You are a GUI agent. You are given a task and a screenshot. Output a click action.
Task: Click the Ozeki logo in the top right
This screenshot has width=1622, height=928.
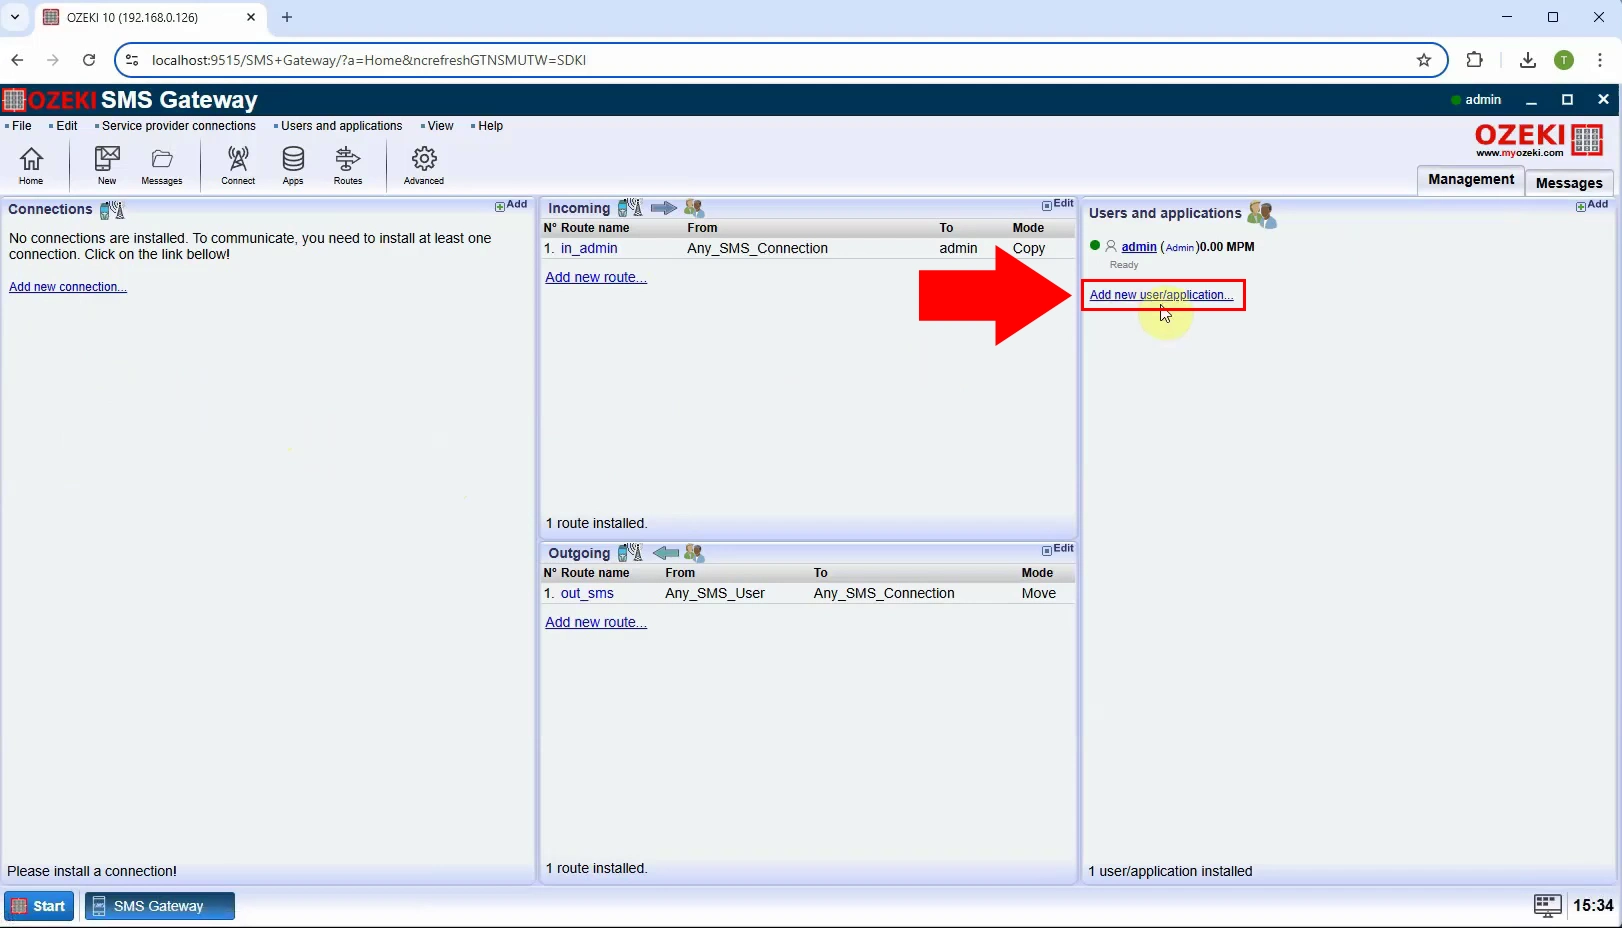pyautogui.click(x=1539, y=140)
